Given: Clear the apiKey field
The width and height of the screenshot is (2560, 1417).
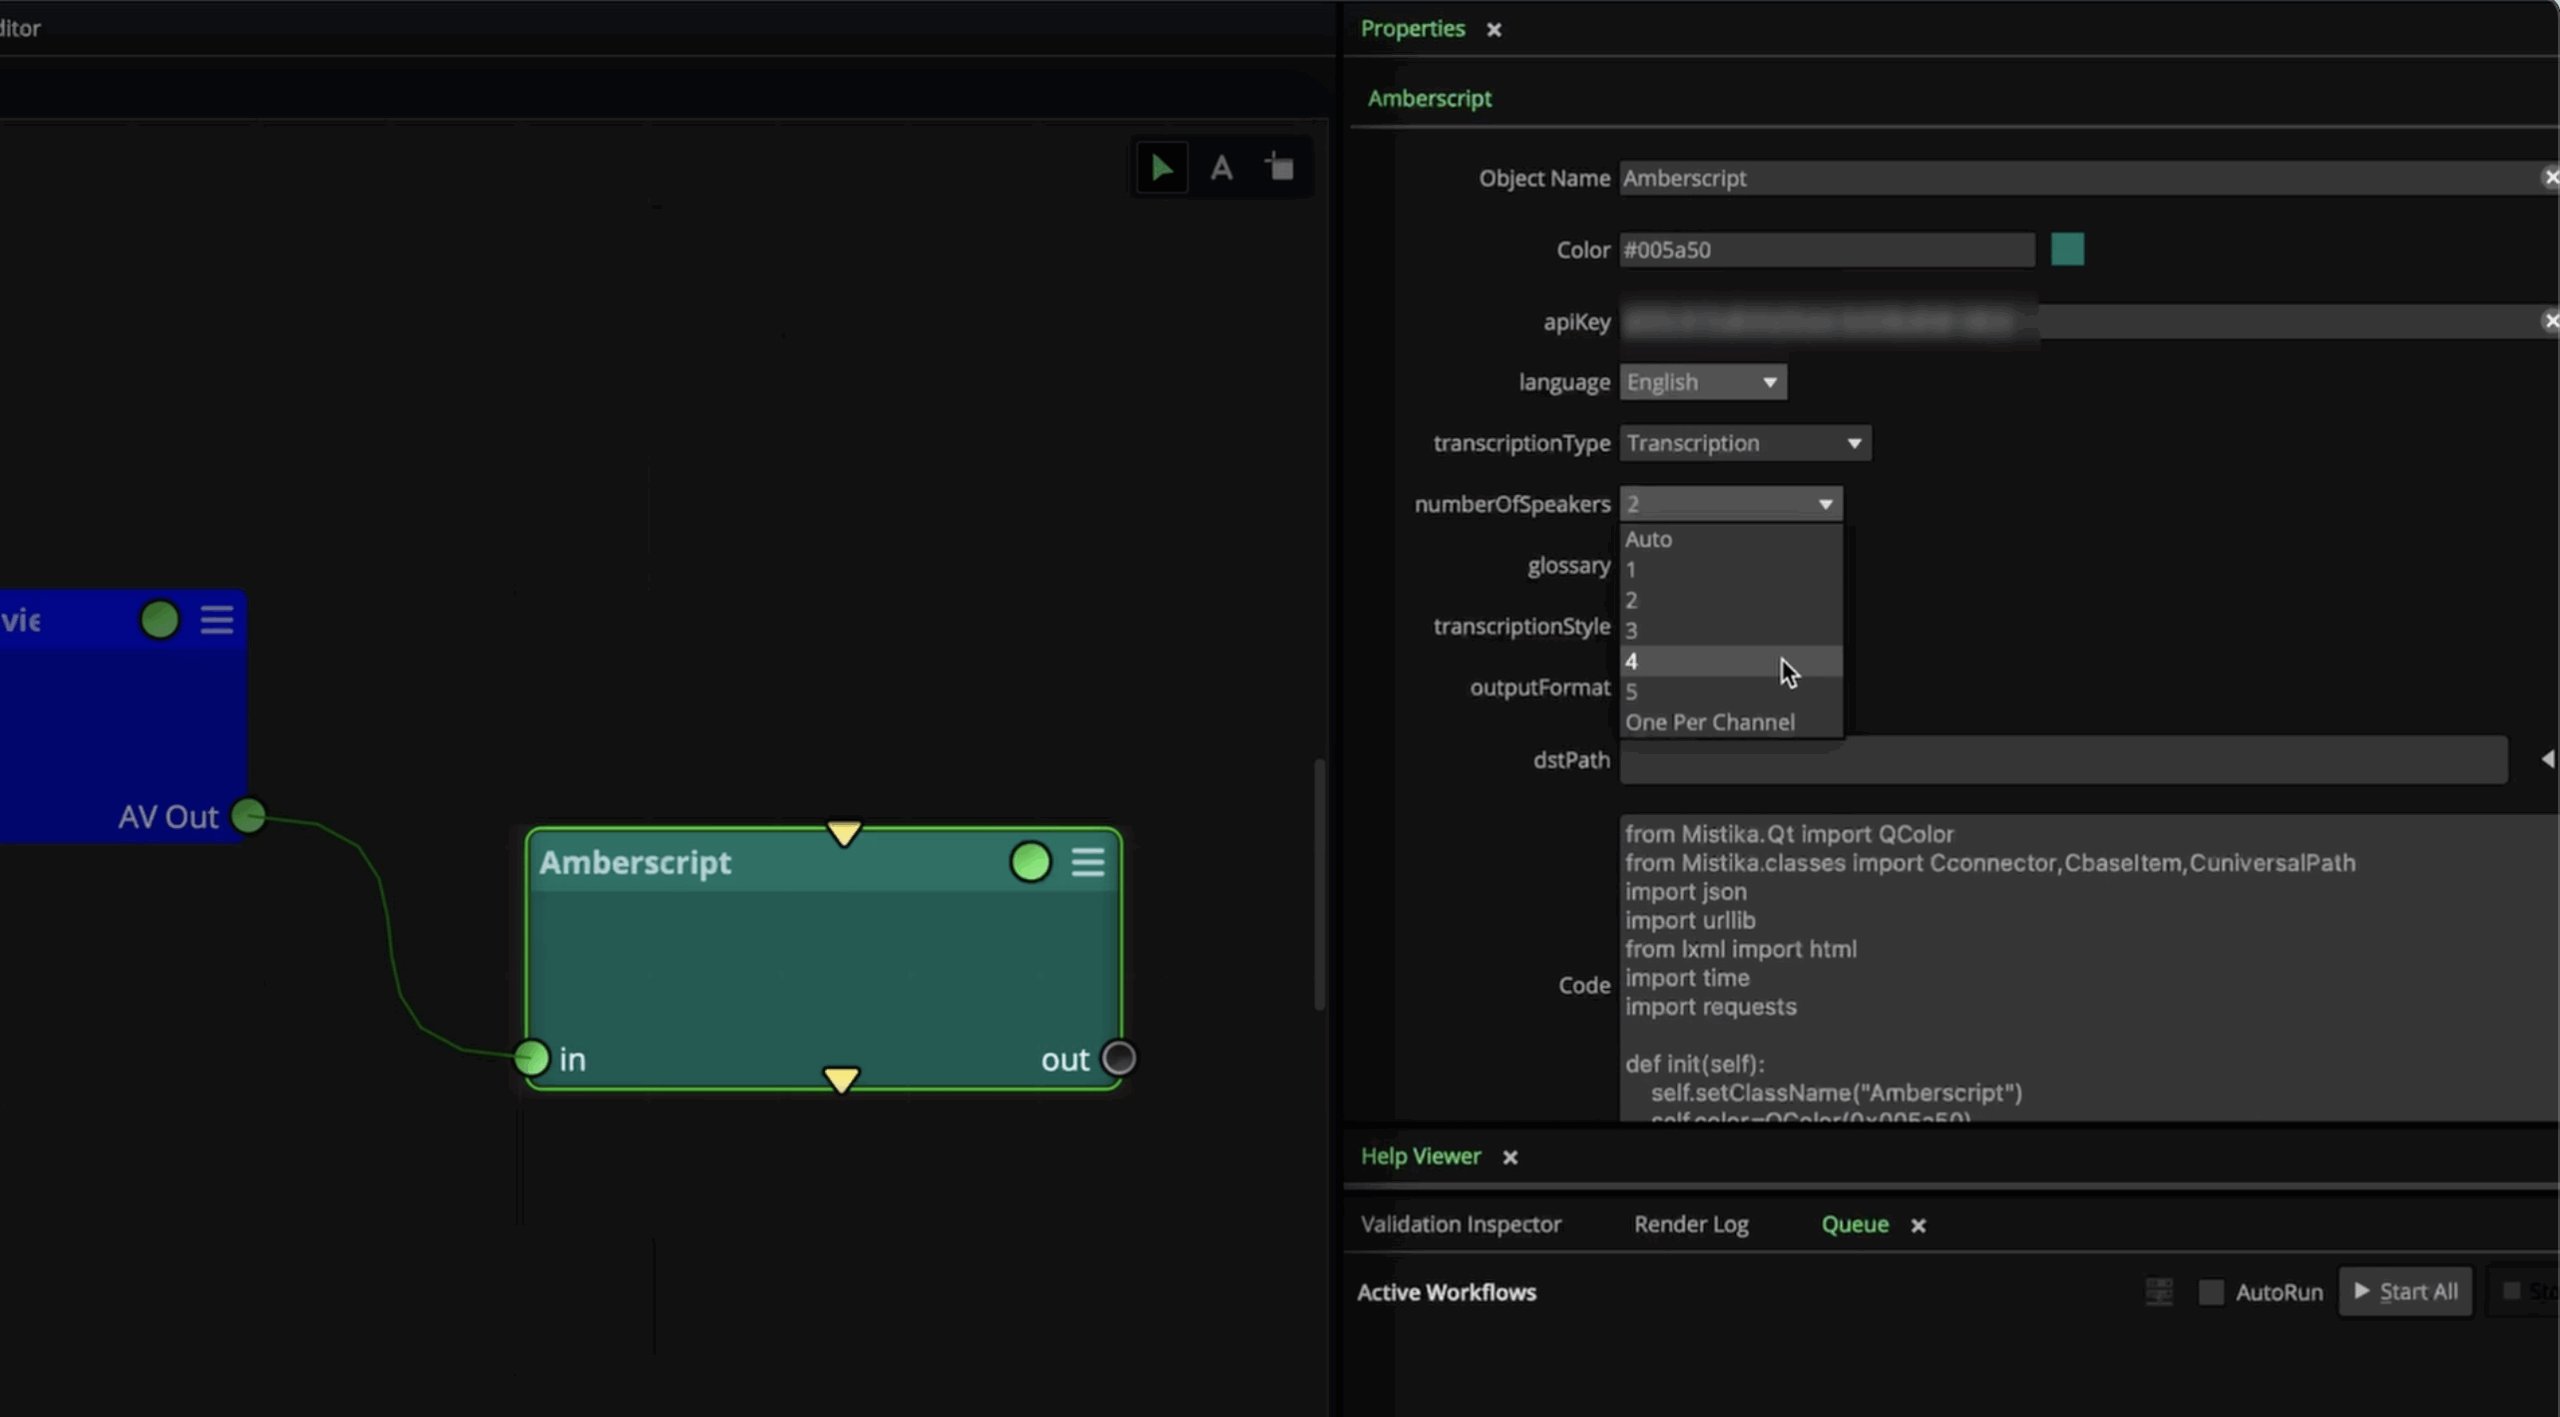Looking at the screenshot, I should coord(2550,321).
